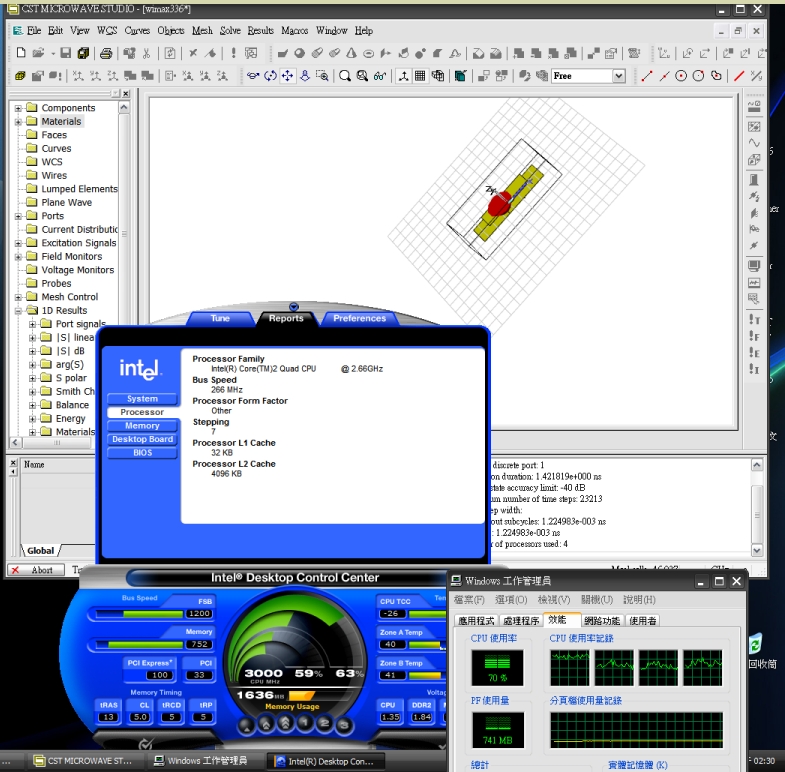The height and width of the screenshot is (772, 785).
Task: Click the '!F' solver icon
Action: [x=754, y=336]
